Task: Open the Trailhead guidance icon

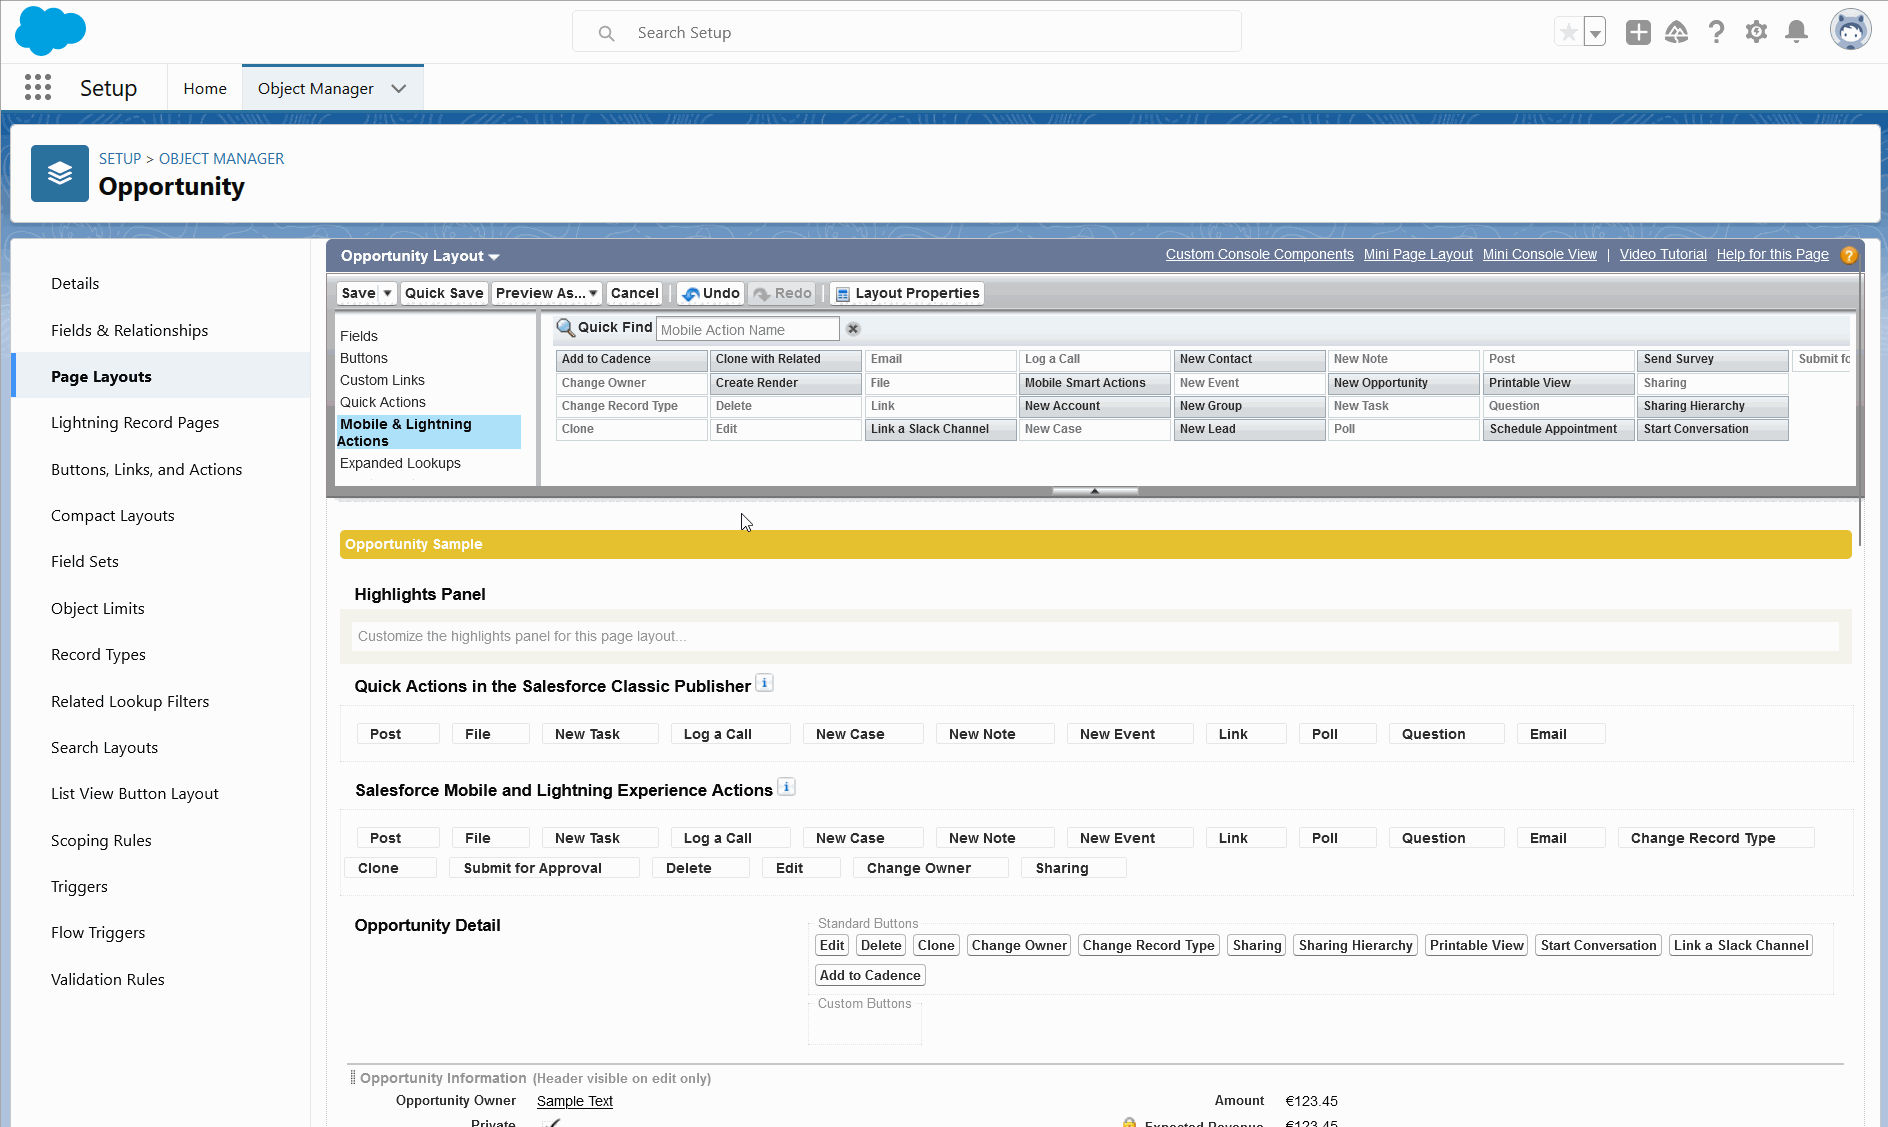Action: (1677, 32)
